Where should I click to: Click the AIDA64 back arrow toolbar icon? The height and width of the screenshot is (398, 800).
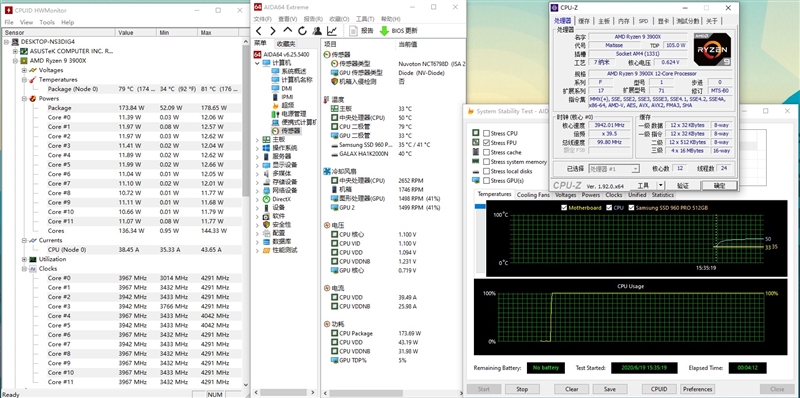tap(259, 31)
